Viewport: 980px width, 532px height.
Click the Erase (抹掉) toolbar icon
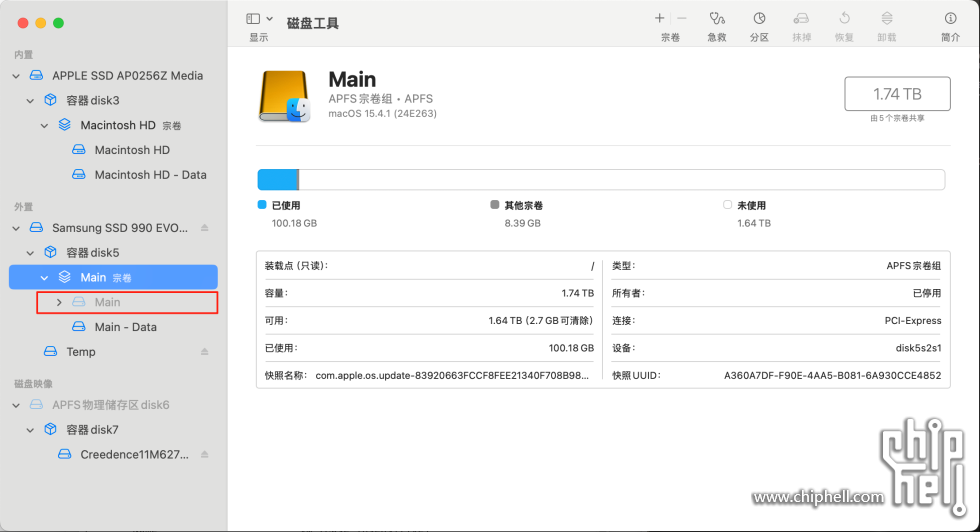tap(801, 19)
